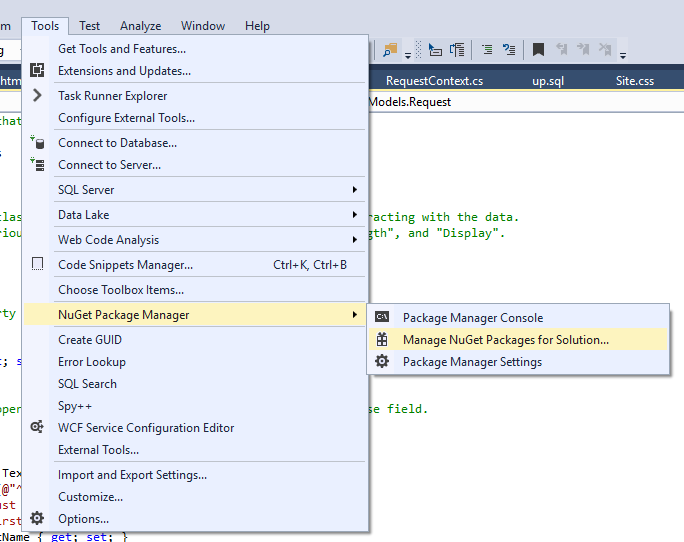Click the Package Manager Settings gear icon
The image size is (684, 542).
382,361
